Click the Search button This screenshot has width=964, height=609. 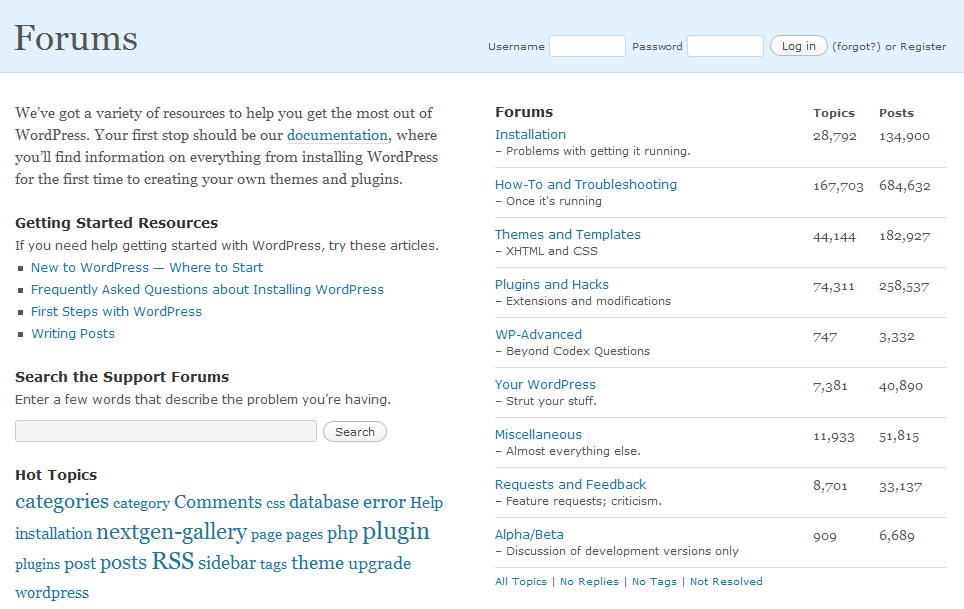coord(355,431)
